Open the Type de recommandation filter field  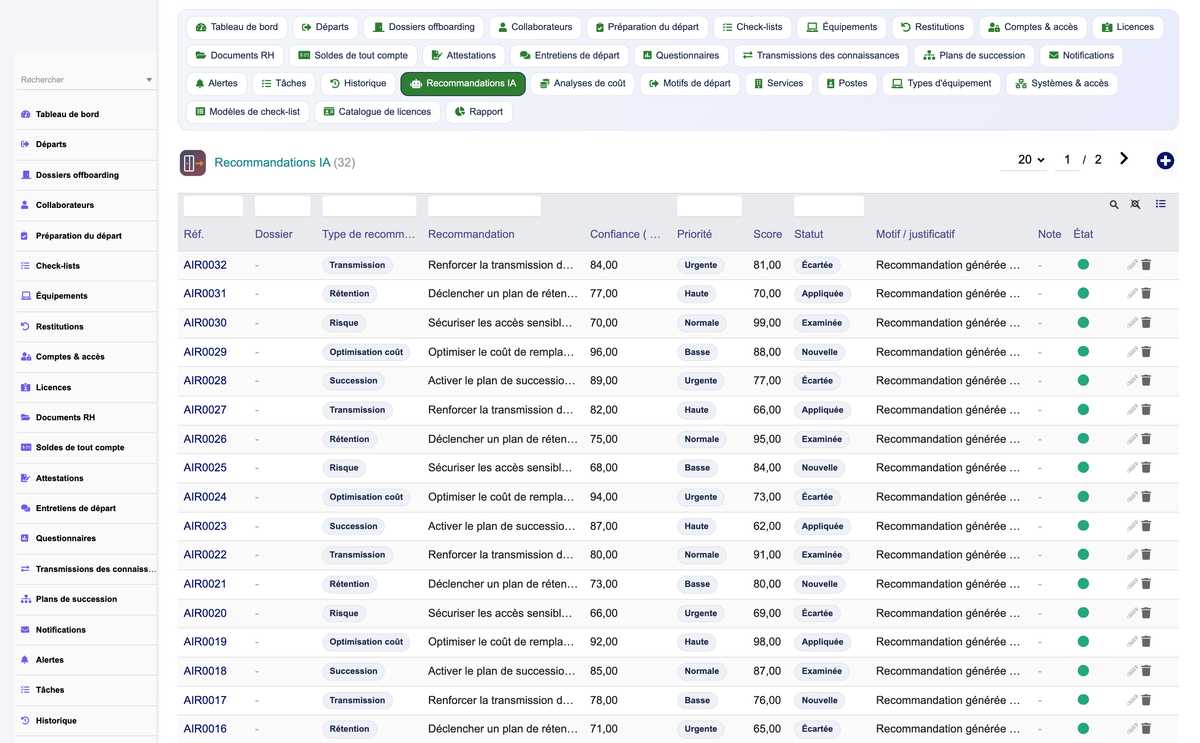tap(369, 206)
